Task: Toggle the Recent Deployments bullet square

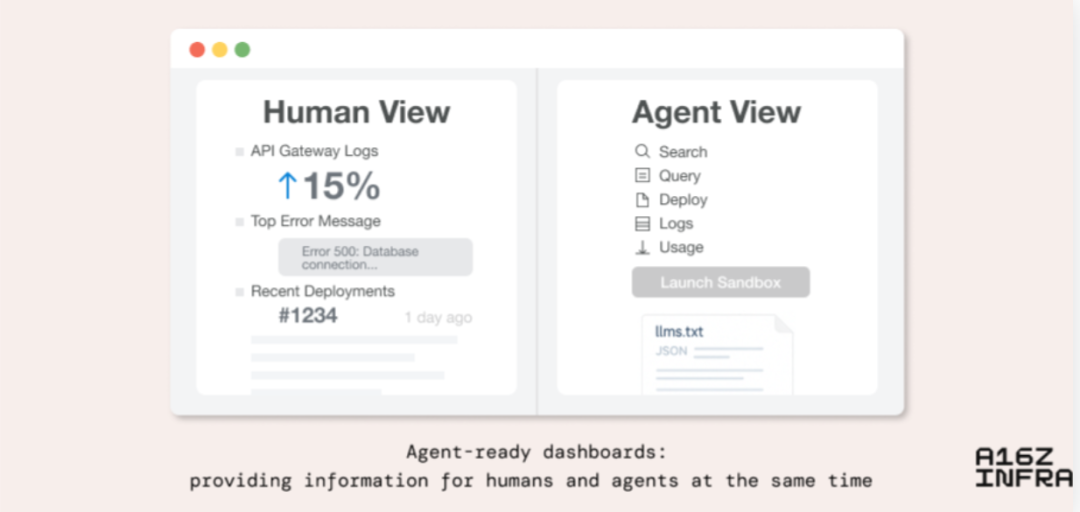Action: (239, 292)
